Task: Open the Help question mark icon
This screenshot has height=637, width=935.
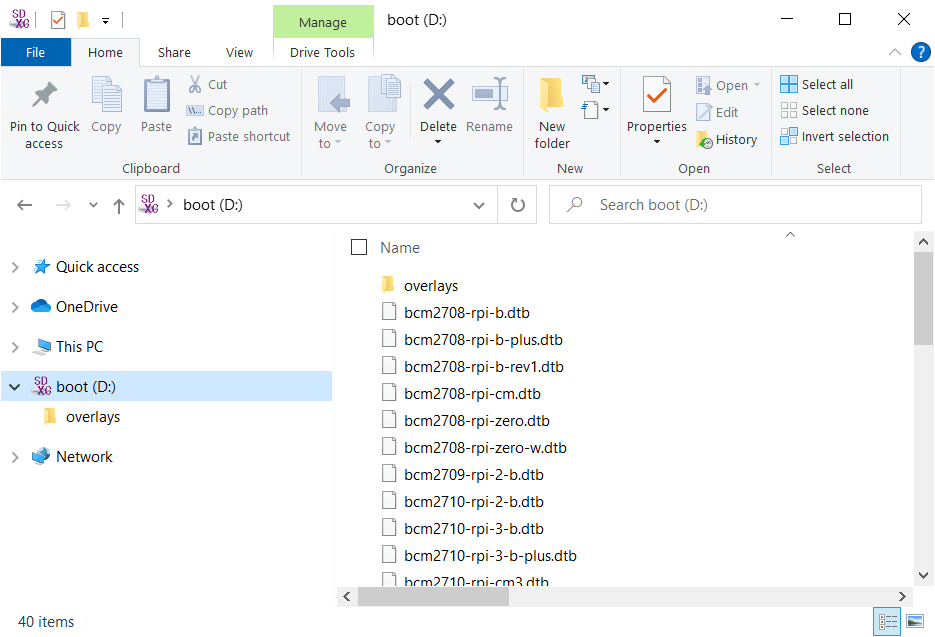Action: [x=921, y=52]
